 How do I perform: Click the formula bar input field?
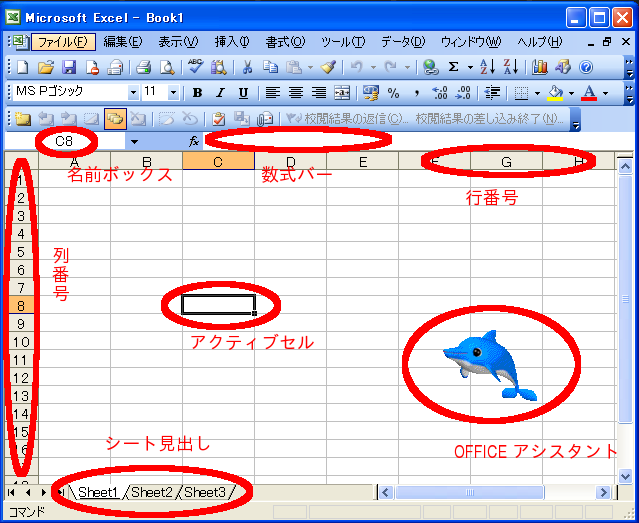pos(400,141)
